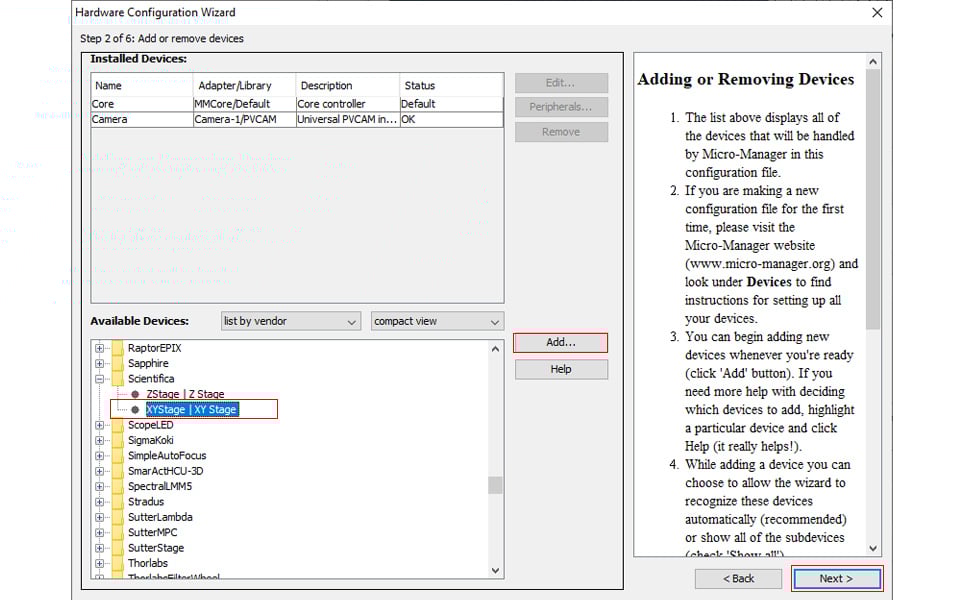This screenshot has width=964, height=600.
Task: Click the Help button
Action: pyautogui.click(x=561, y=369)
